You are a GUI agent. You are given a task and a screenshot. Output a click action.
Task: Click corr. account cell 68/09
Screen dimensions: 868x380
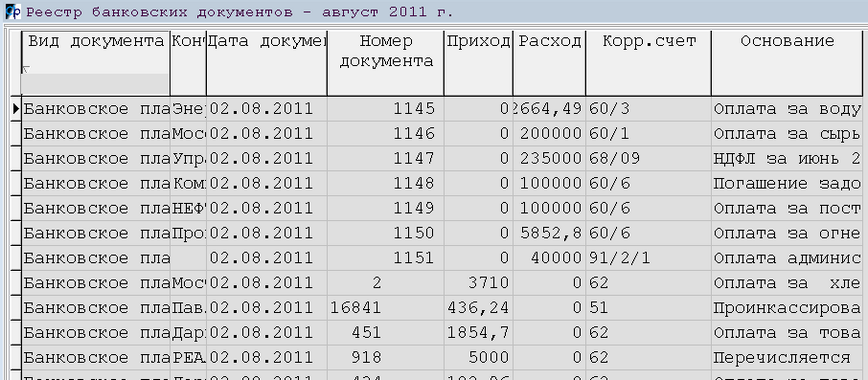coord(648,159)
